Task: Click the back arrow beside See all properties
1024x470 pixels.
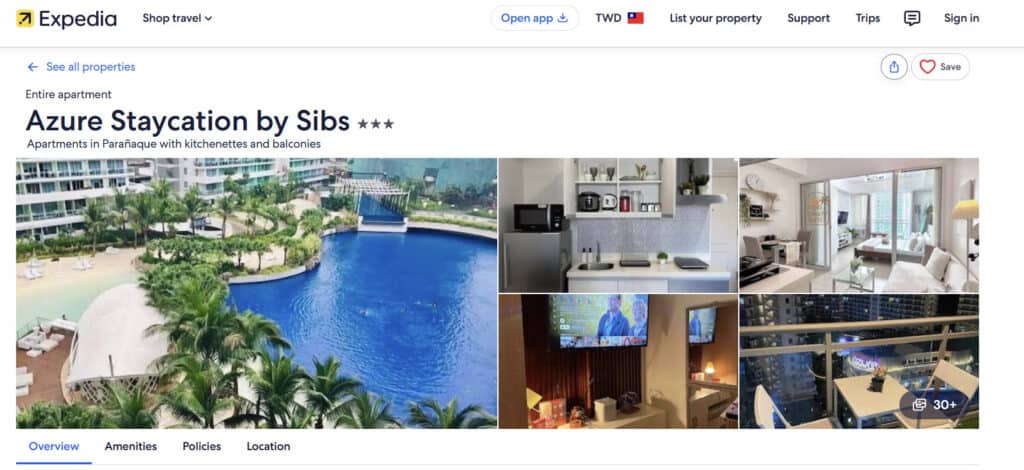Action: 33,67
